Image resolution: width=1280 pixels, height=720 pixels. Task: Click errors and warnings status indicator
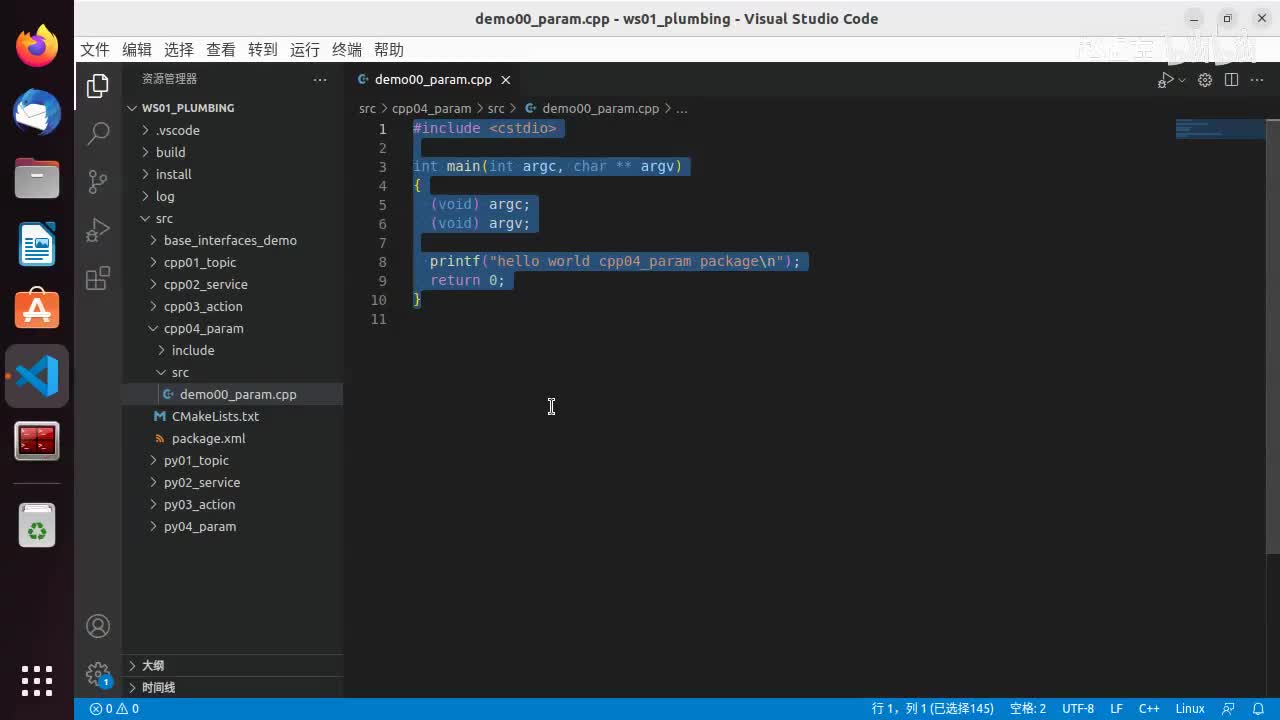click(114, 709)
